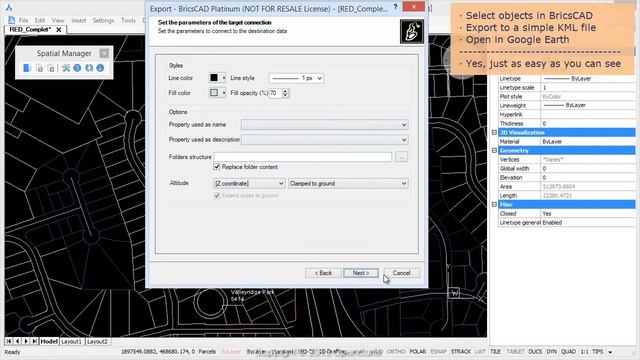
Task: Switch to Model tab
Action: [x=49, y=341]
